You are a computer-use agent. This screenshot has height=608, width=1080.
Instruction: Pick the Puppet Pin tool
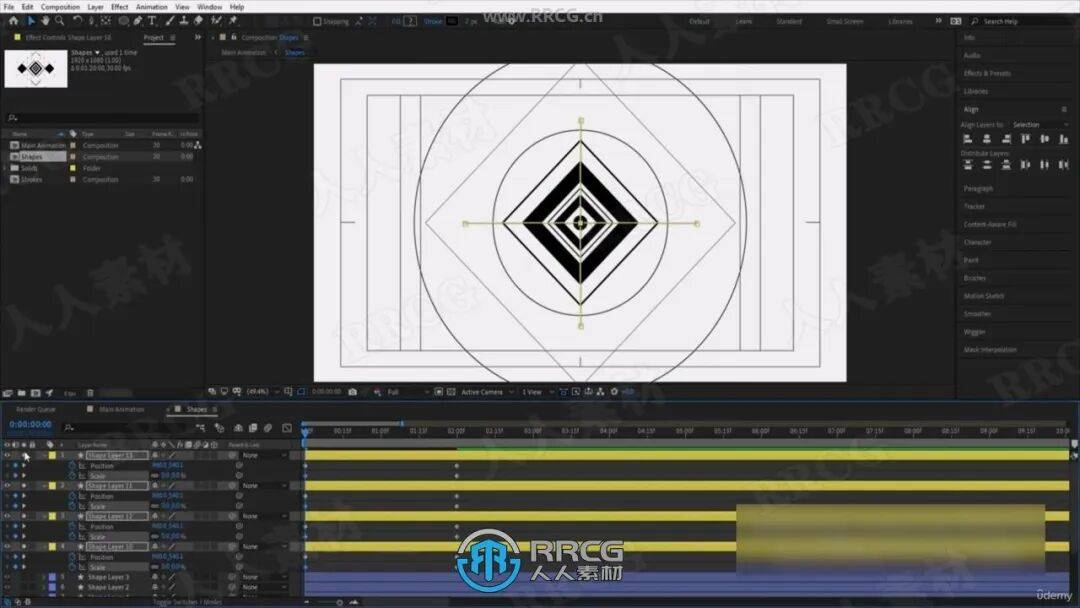click(233, 20)
